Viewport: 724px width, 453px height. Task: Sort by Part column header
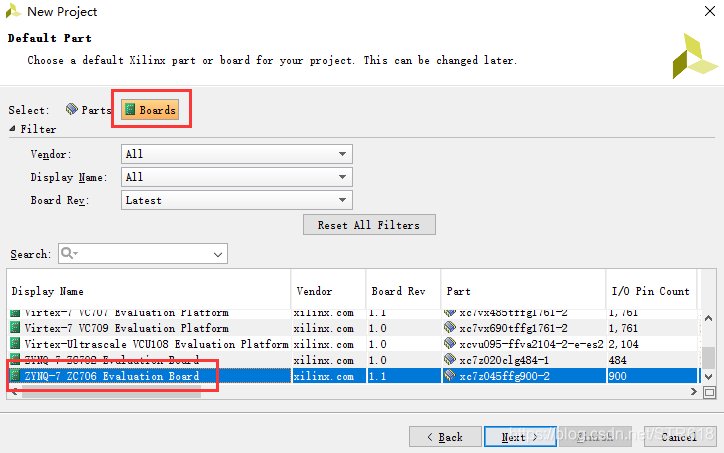tap(524, 291)
